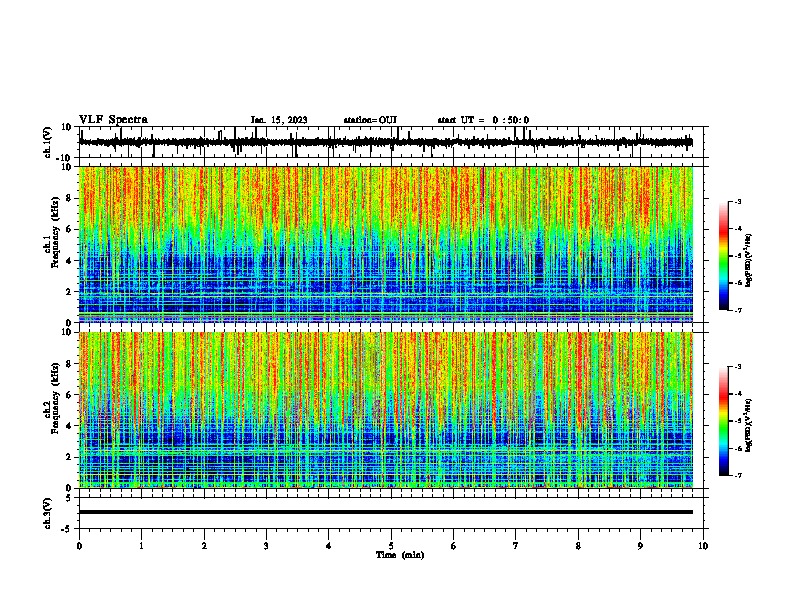This screenshot has height=612, width=792.
Task: Click the 'ch.1(V)' waveform axis label
Action: click(x=48, y=142)
